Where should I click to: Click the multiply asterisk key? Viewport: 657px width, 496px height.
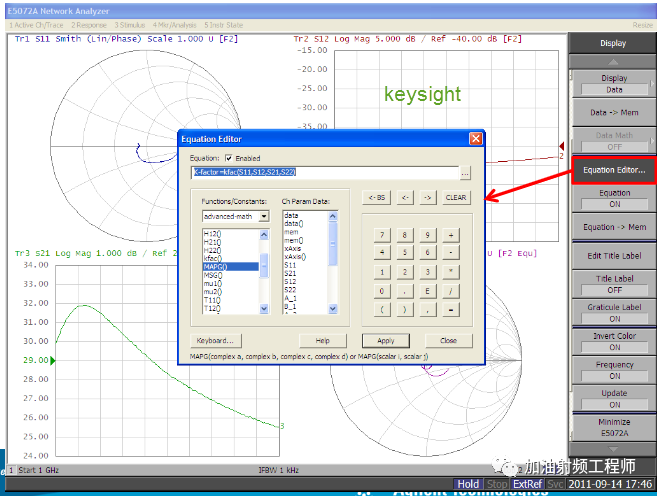pyautogui.click(x=450, y=272)
